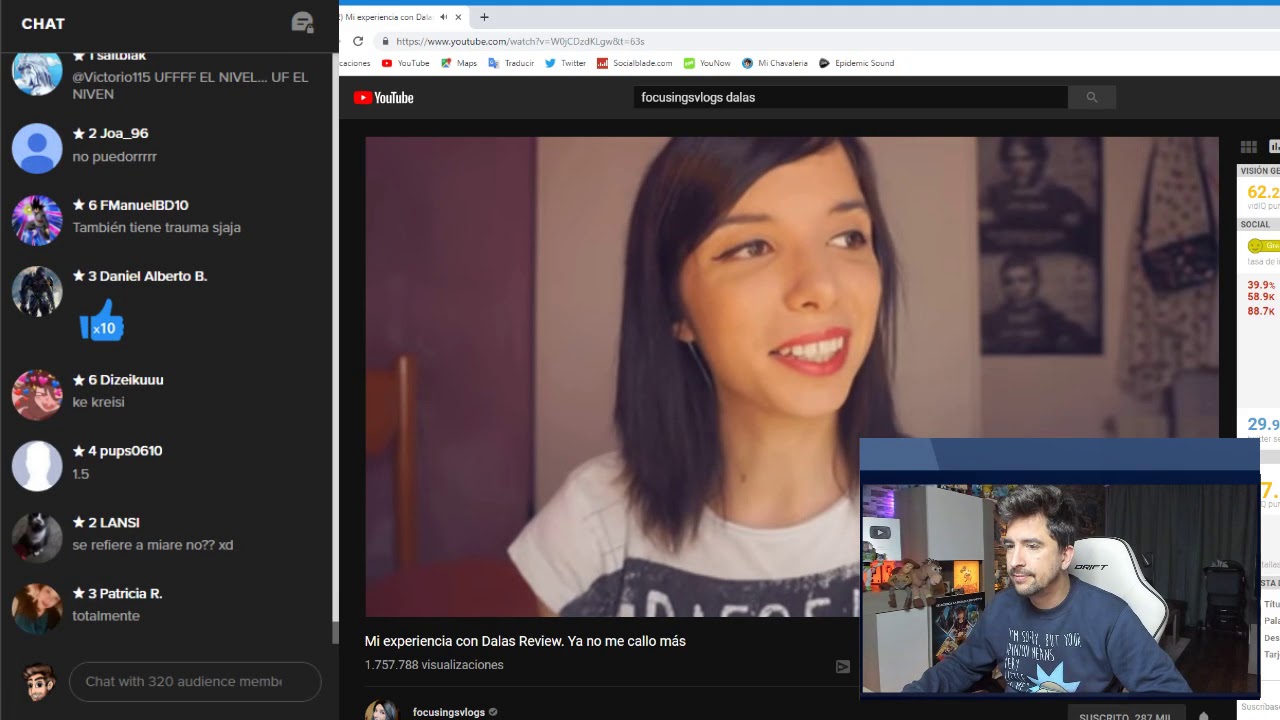Open the Maps bookmark
This screenshot has height=720, width=1280.
click(x=459, y=63)
